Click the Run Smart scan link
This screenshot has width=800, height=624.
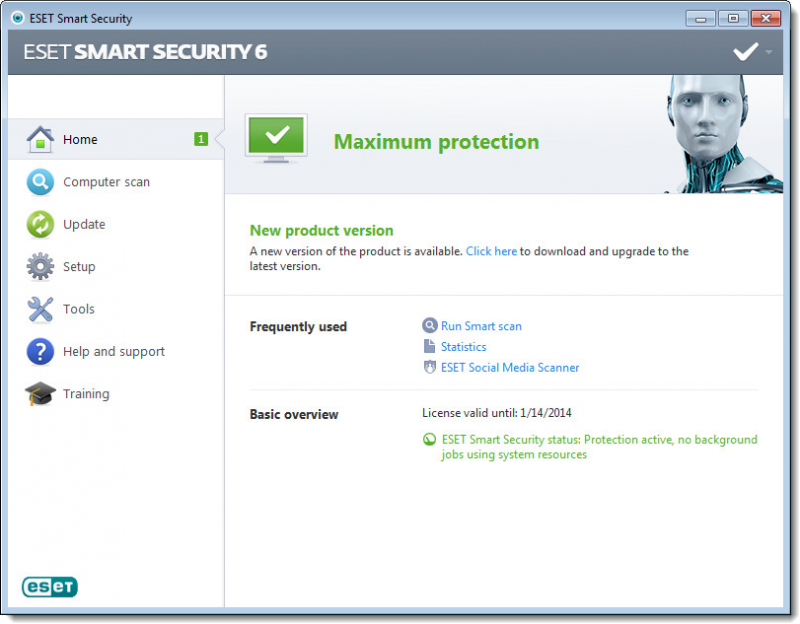click(481, 326)
